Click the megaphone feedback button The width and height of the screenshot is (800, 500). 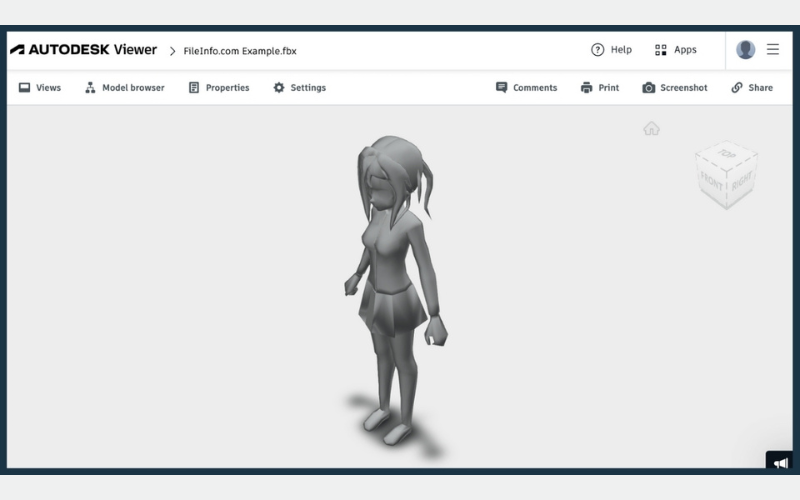[x=779, y=463]
